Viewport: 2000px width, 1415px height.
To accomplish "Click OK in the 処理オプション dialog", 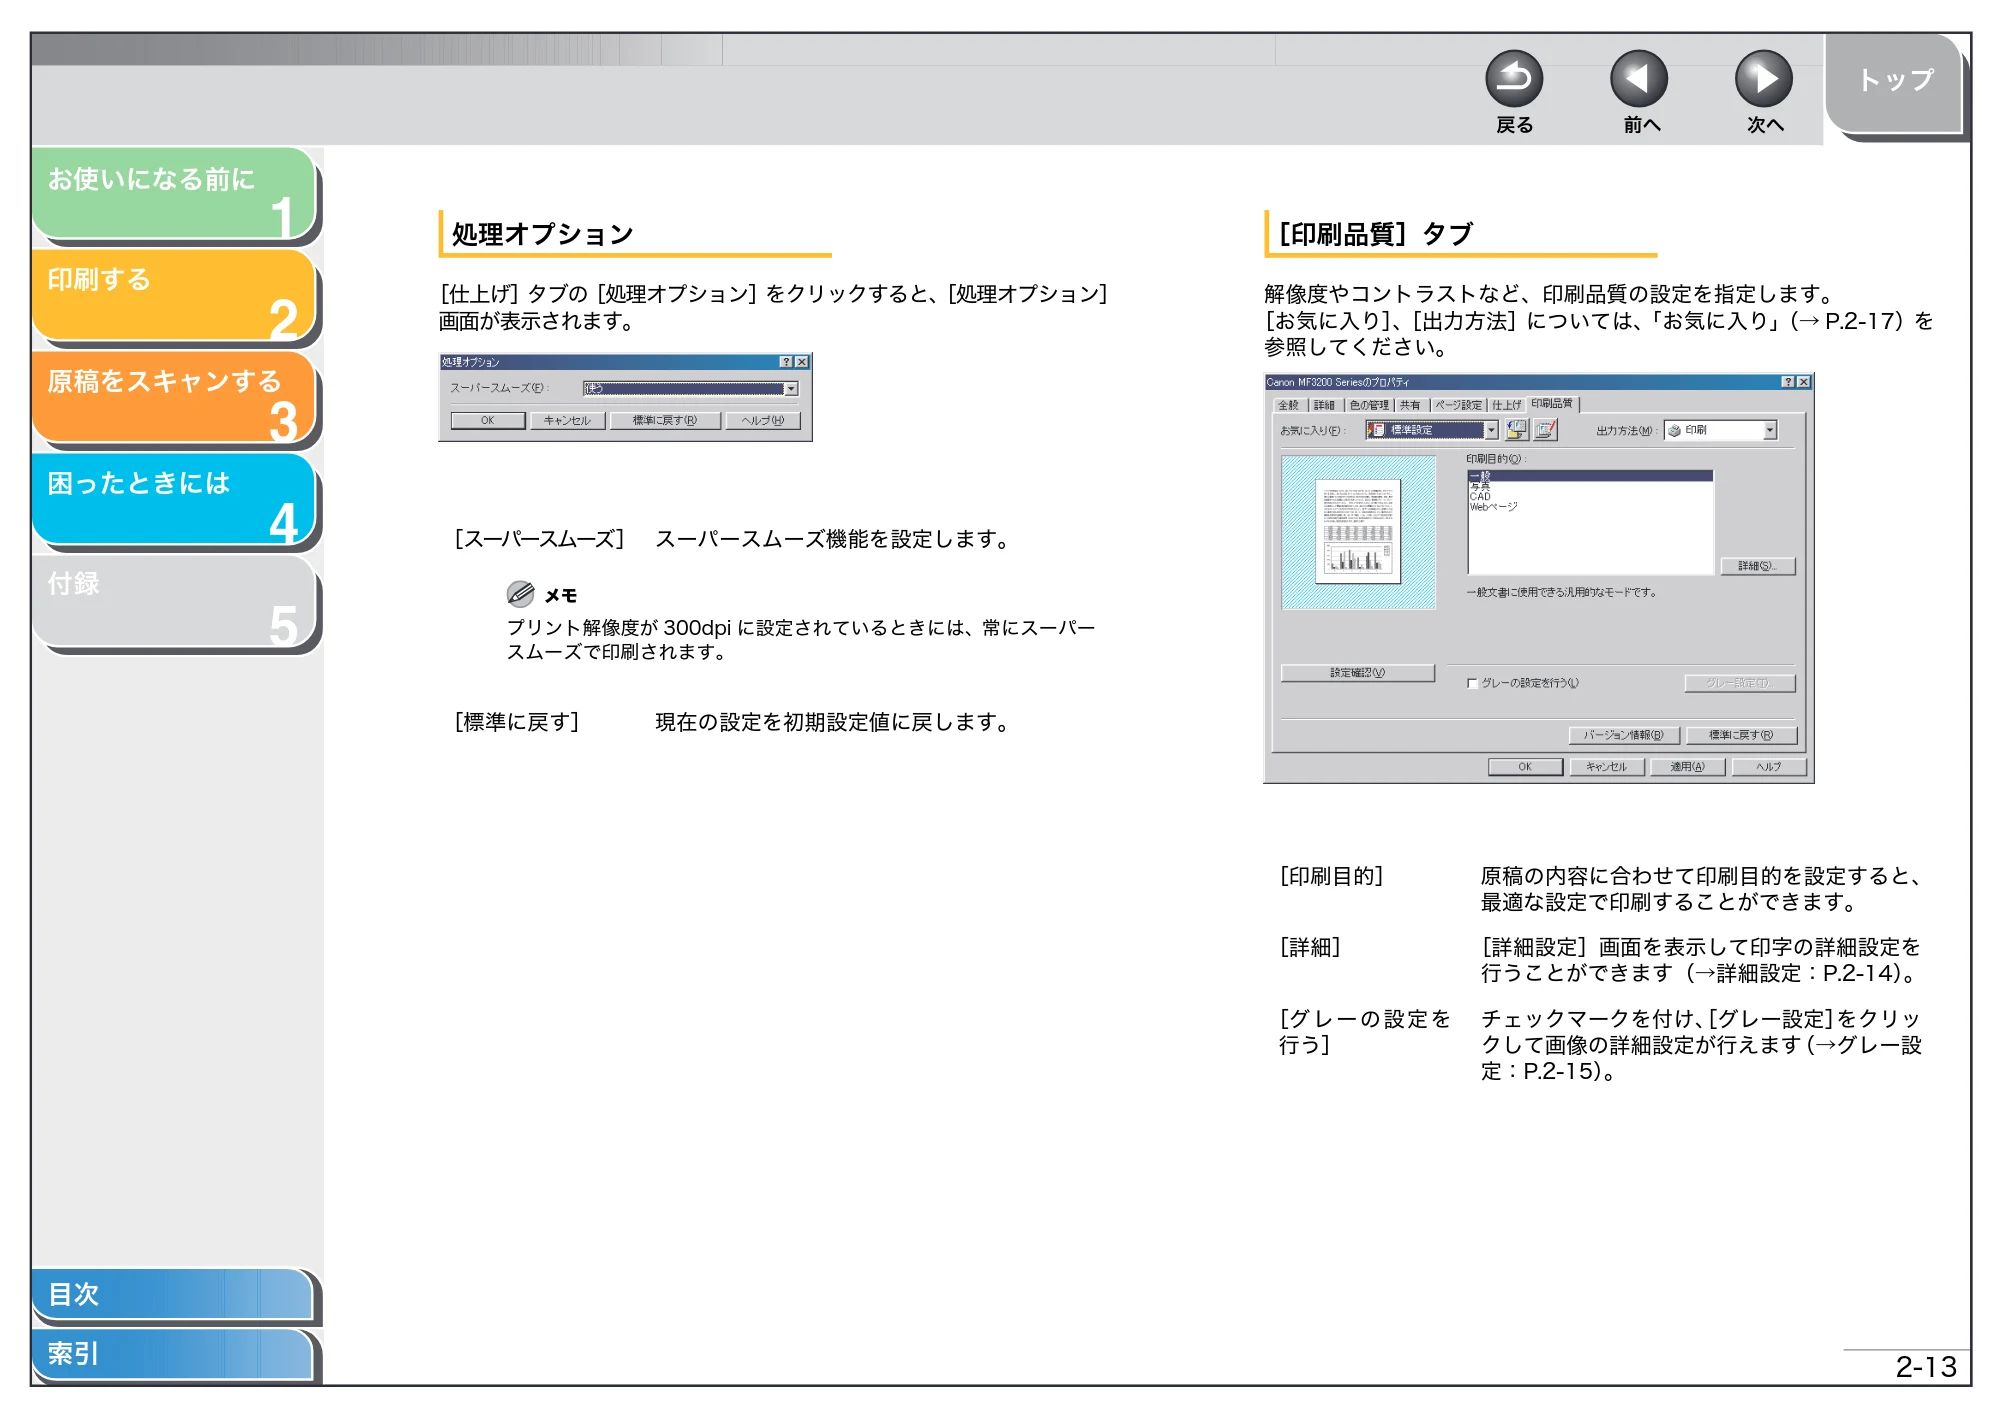I will pos(487,421).
